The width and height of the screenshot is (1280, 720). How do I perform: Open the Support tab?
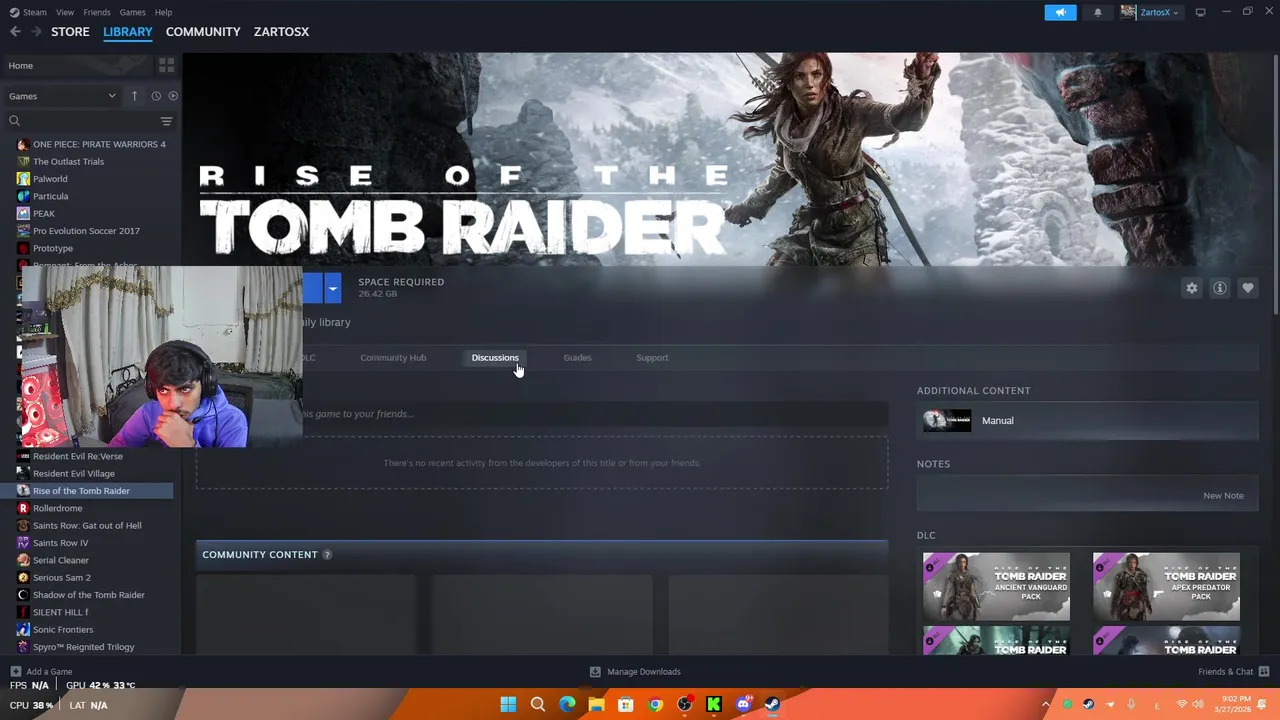pyautogui.click(x=652, y=357)
